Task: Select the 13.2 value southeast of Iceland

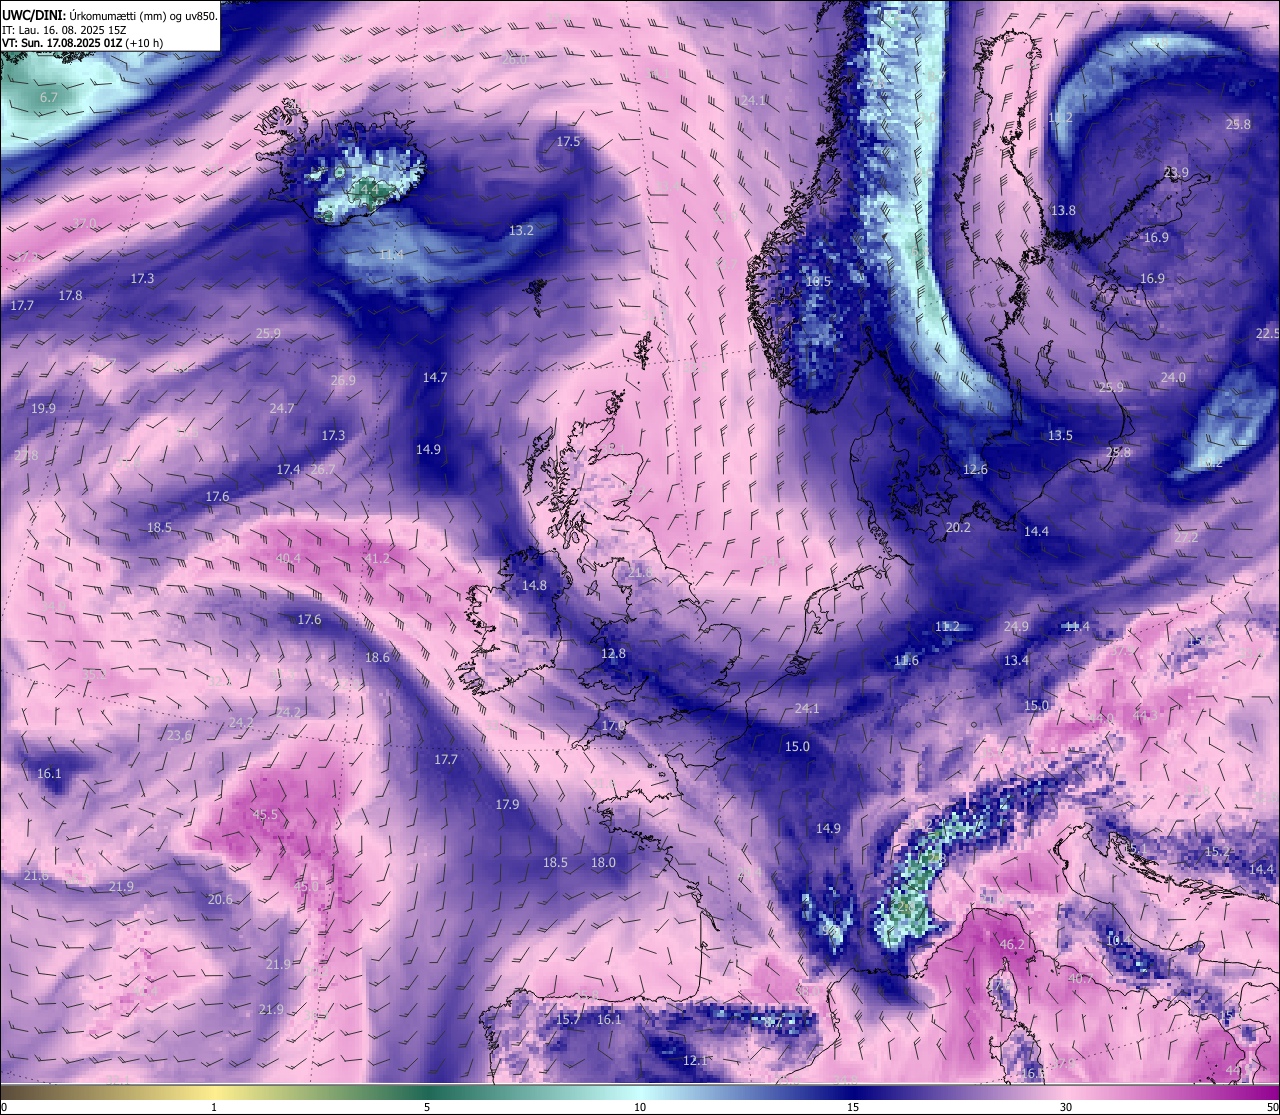Action: 521,230
